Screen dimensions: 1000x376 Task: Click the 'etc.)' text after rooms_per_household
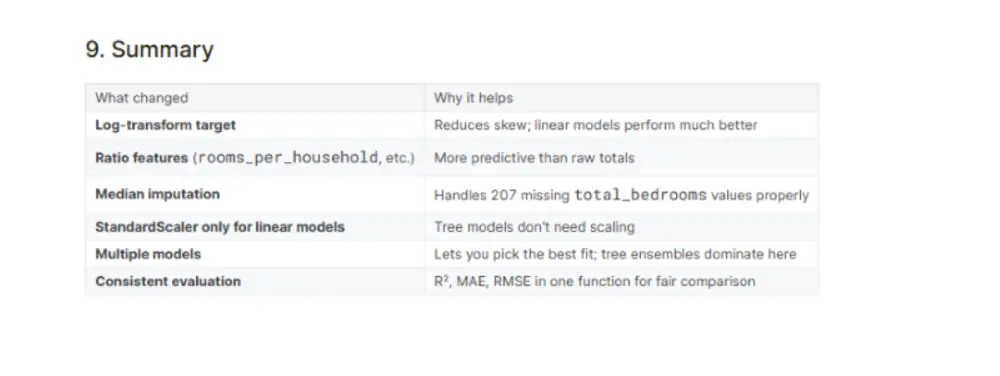pos(400,157)
